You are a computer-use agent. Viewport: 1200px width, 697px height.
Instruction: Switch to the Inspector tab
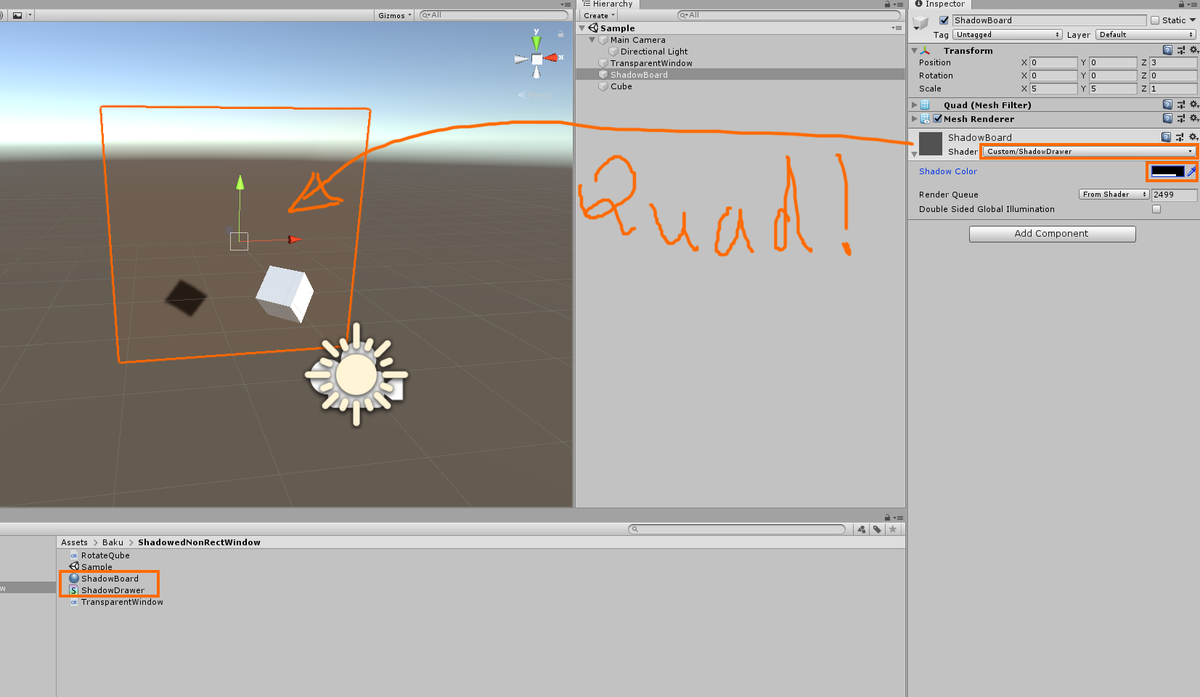939,4
